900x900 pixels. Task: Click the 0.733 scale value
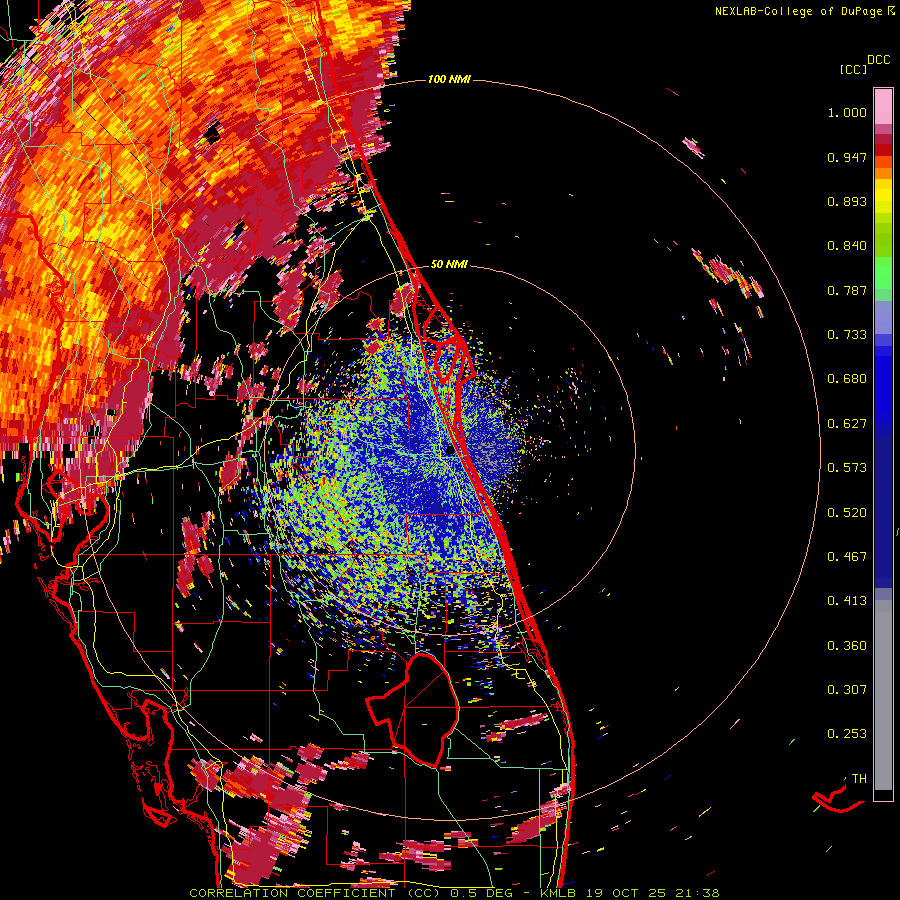pyautogui.click(x=847, y=335)
